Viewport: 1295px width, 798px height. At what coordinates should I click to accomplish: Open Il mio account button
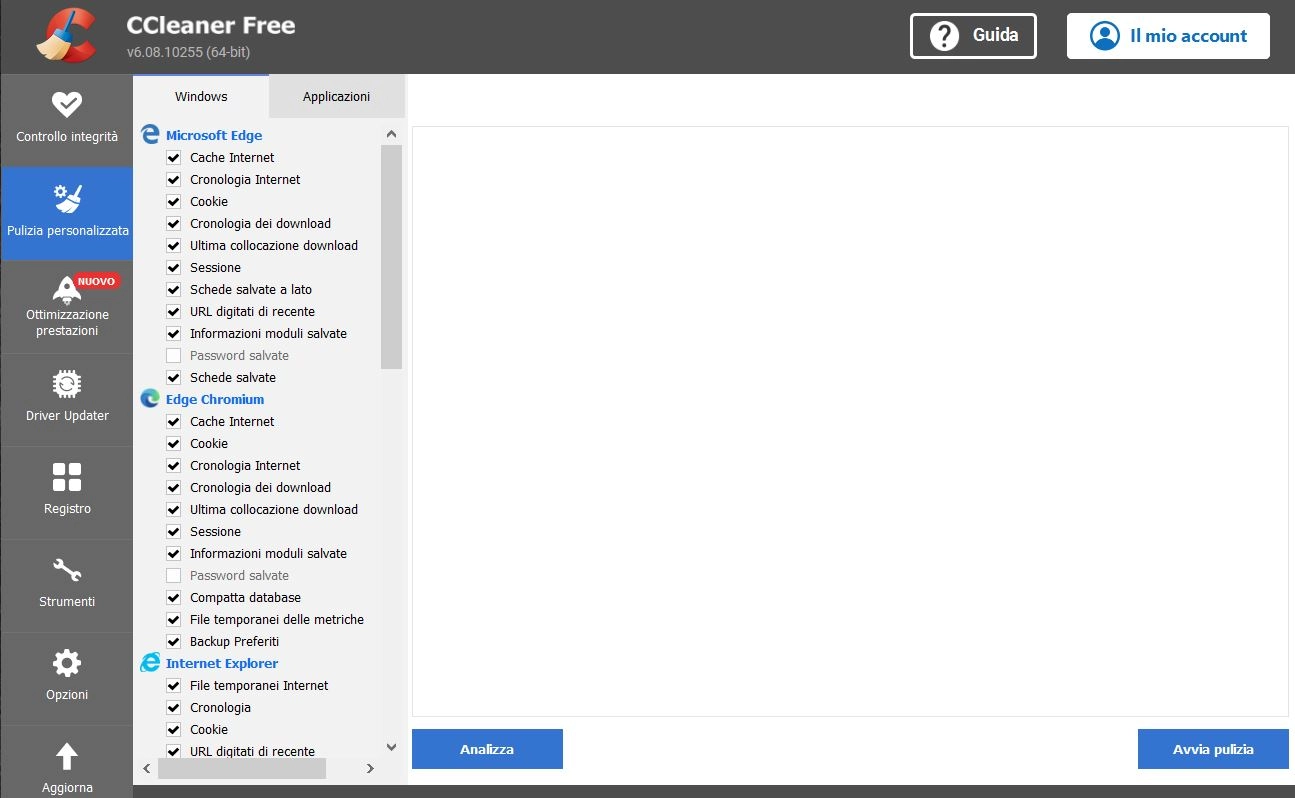click(1168, 36)
